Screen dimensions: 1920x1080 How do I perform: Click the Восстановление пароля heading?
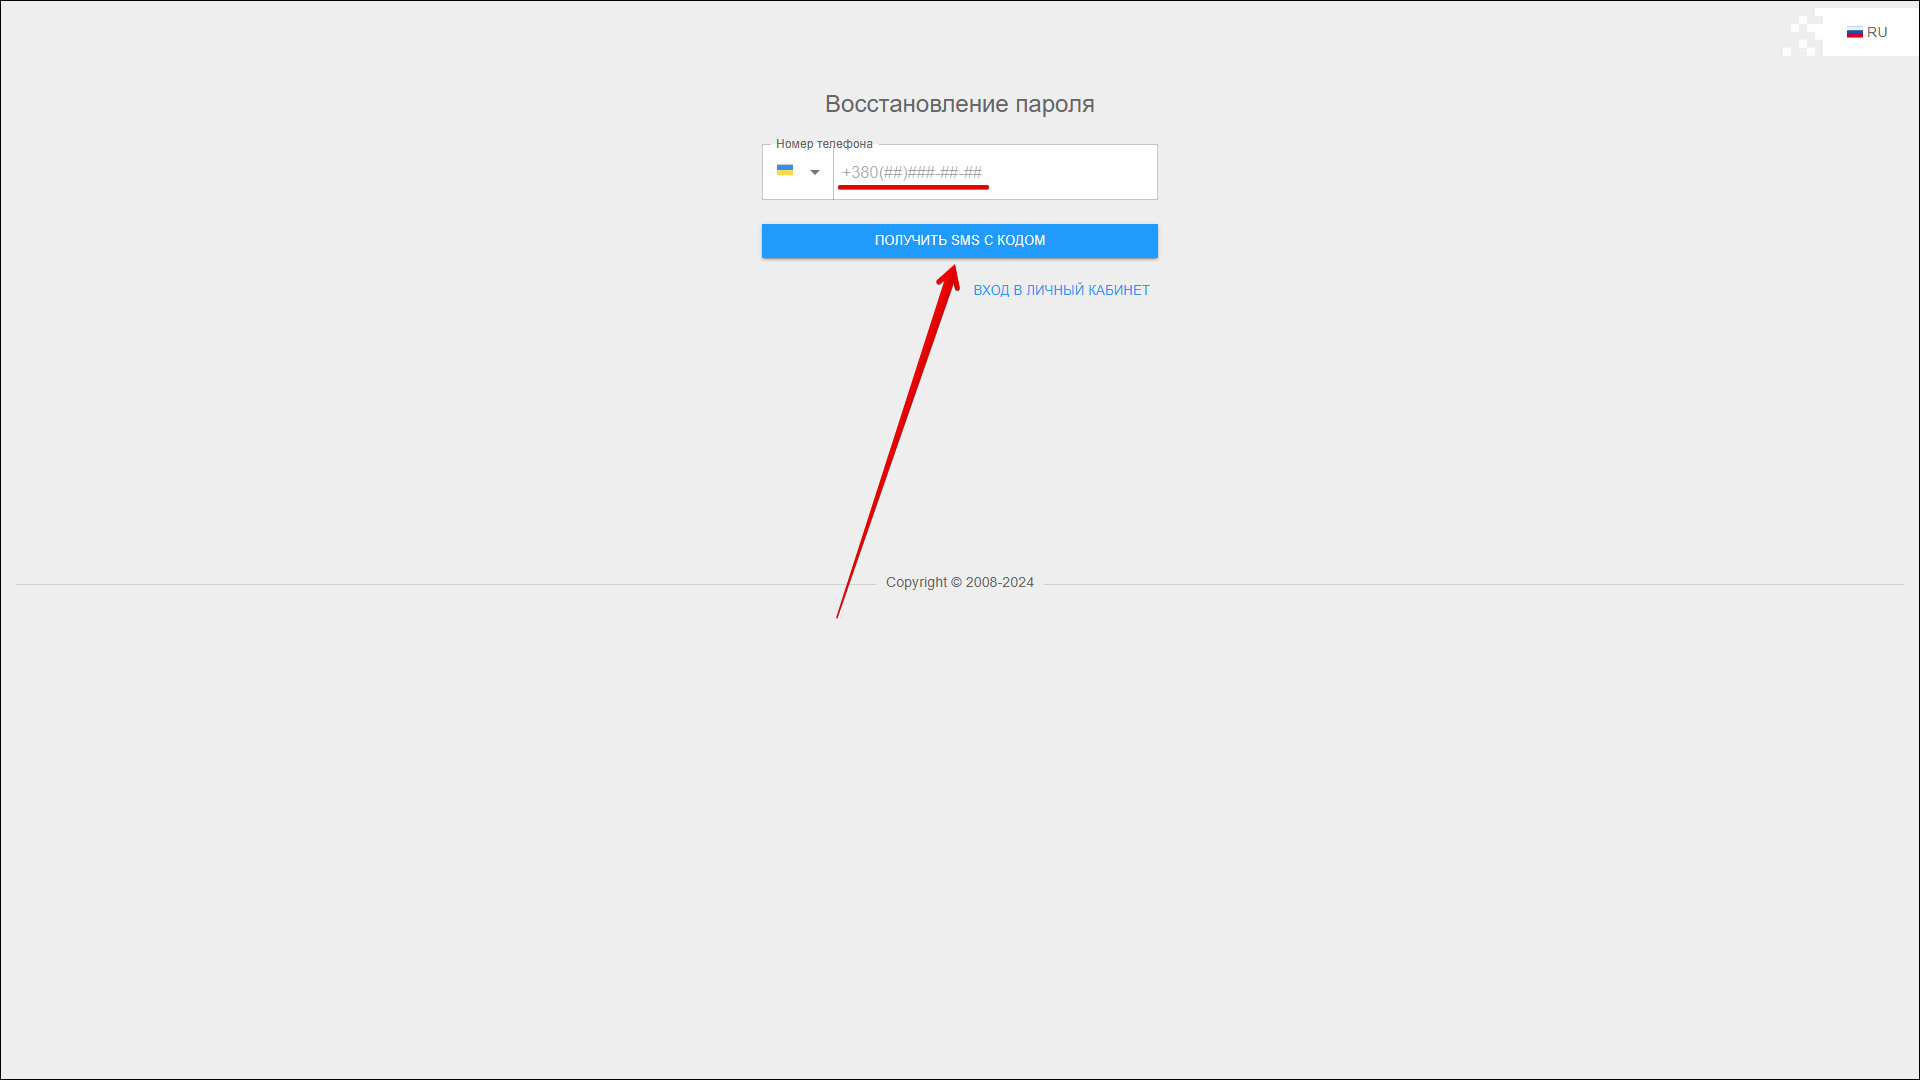[959, 104]
